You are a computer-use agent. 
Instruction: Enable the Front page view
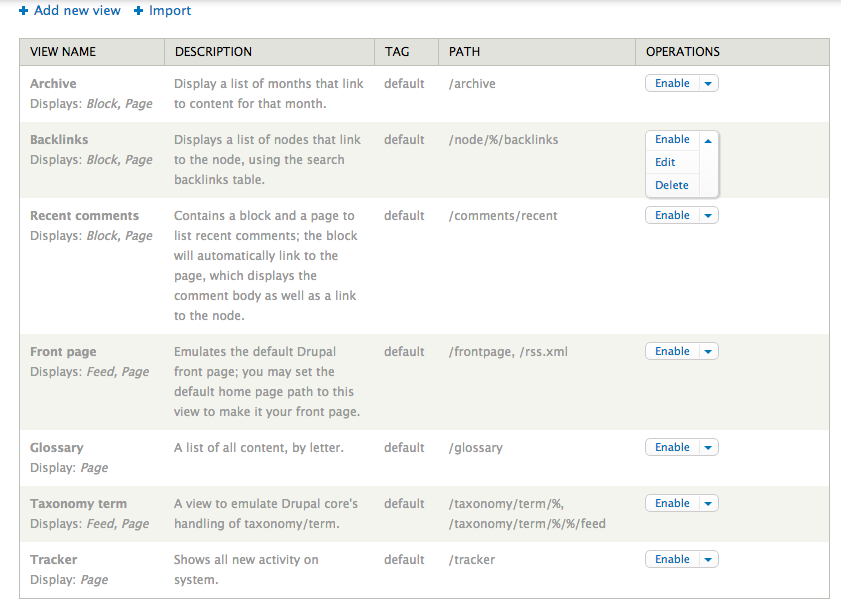point(672,352)
